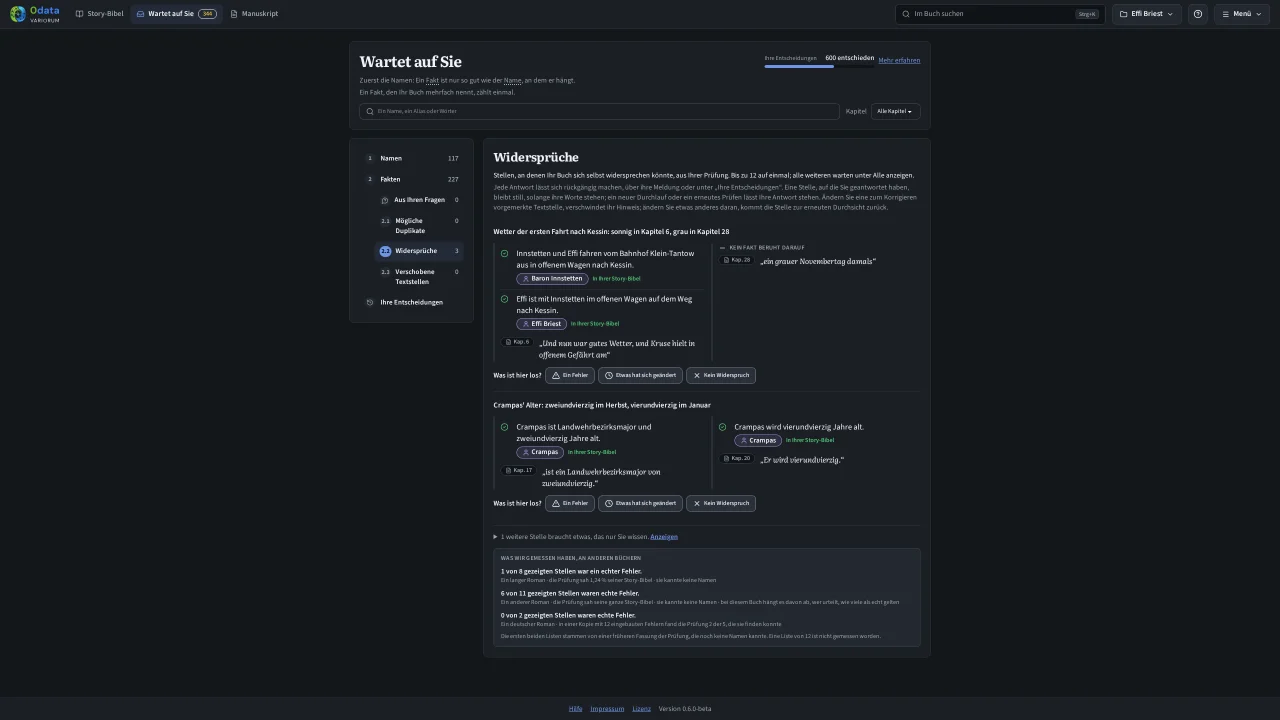Open Verschobene Textstellen section
This screenshot has width=1280, height=720.
tap(419, 277)
